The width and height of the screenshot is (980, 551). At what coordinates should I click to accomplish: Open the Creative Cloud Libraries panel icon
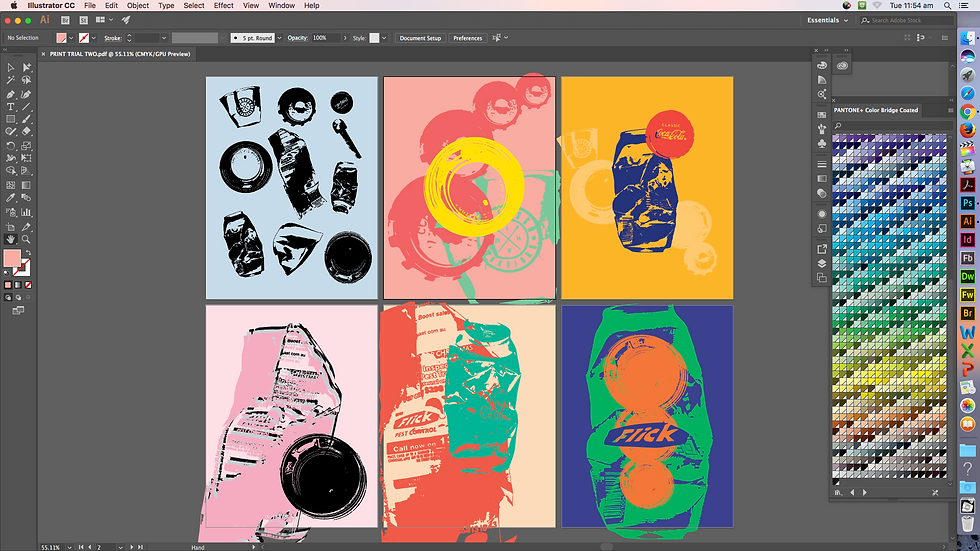pyautogui.click(x=842, y=66)
